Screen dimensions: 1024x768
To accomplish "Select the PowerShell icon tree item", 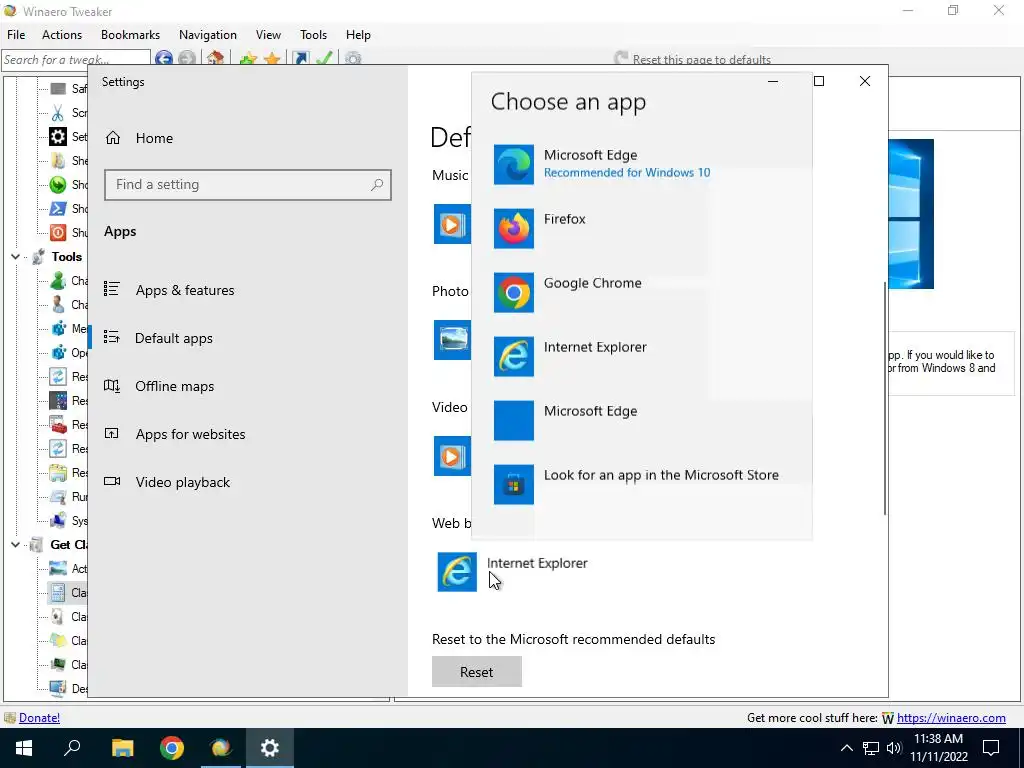I will pyautogui.click(x=58, y=208).
